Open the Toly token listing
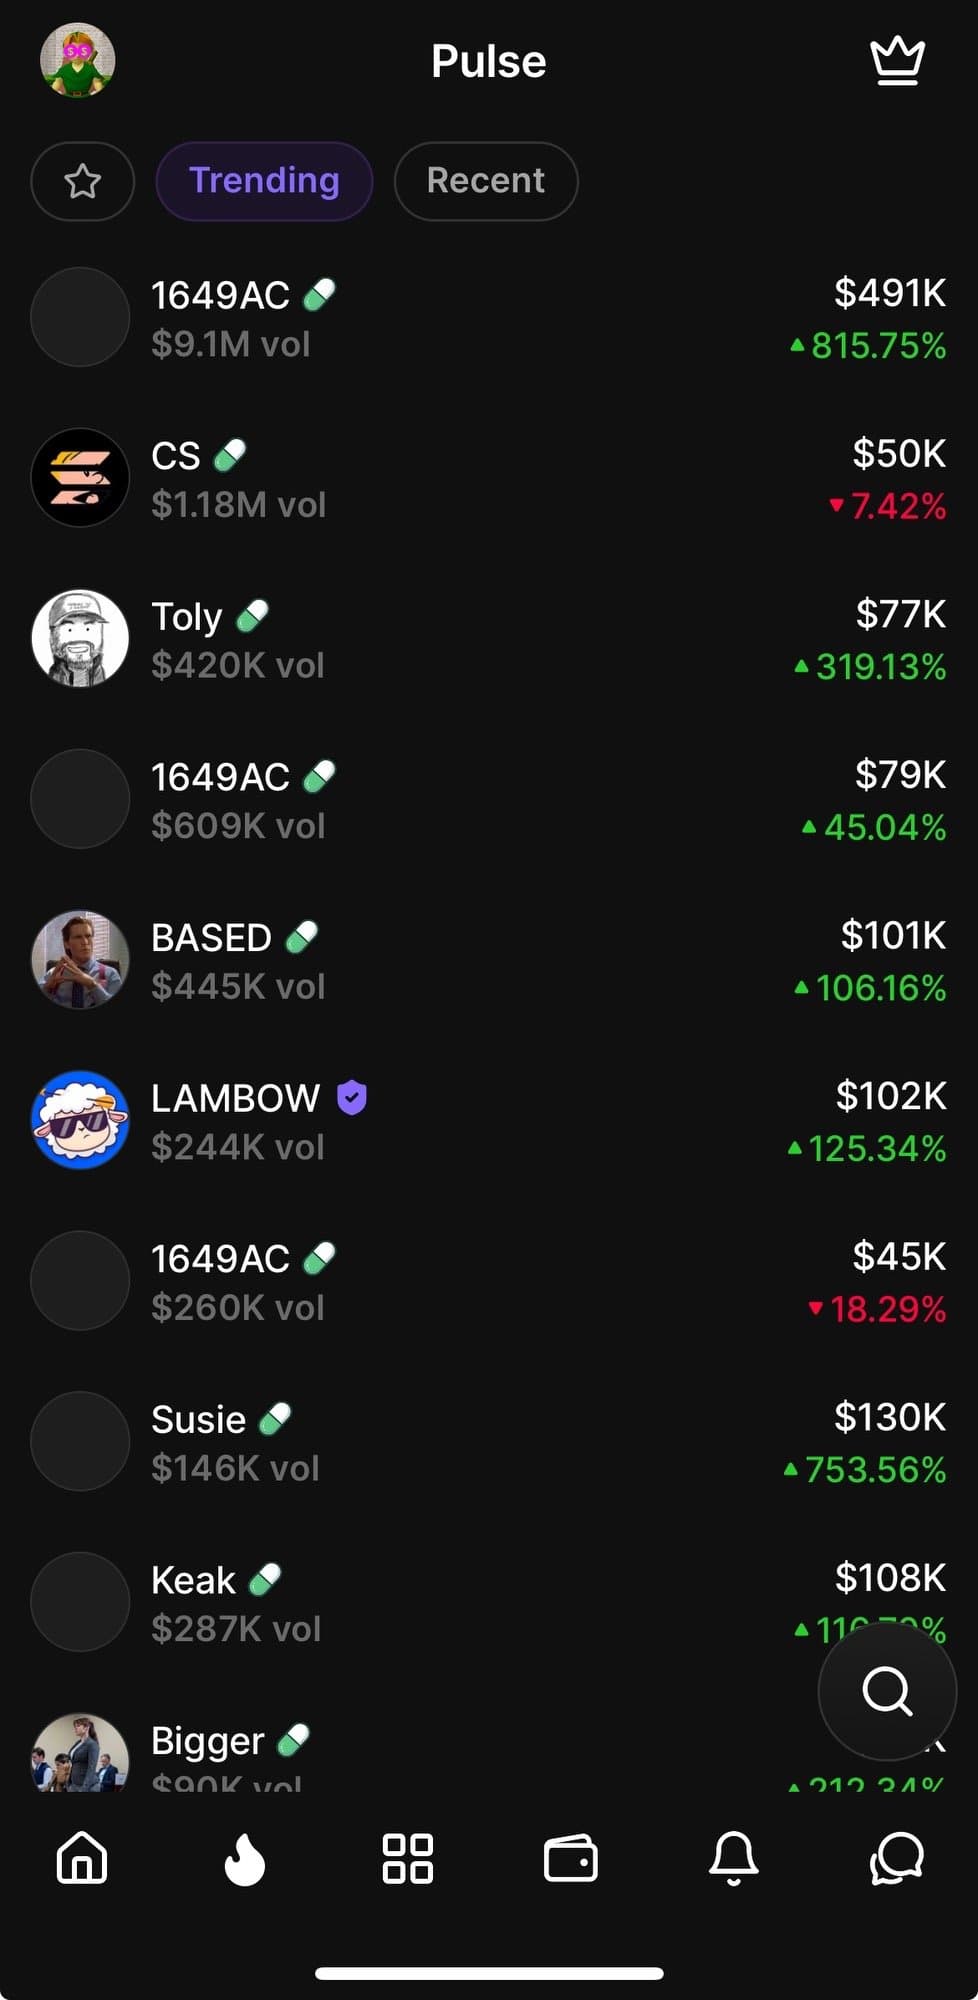This screenshot has width=978, height=2000. pyautogui.click(x=489, y=640)
